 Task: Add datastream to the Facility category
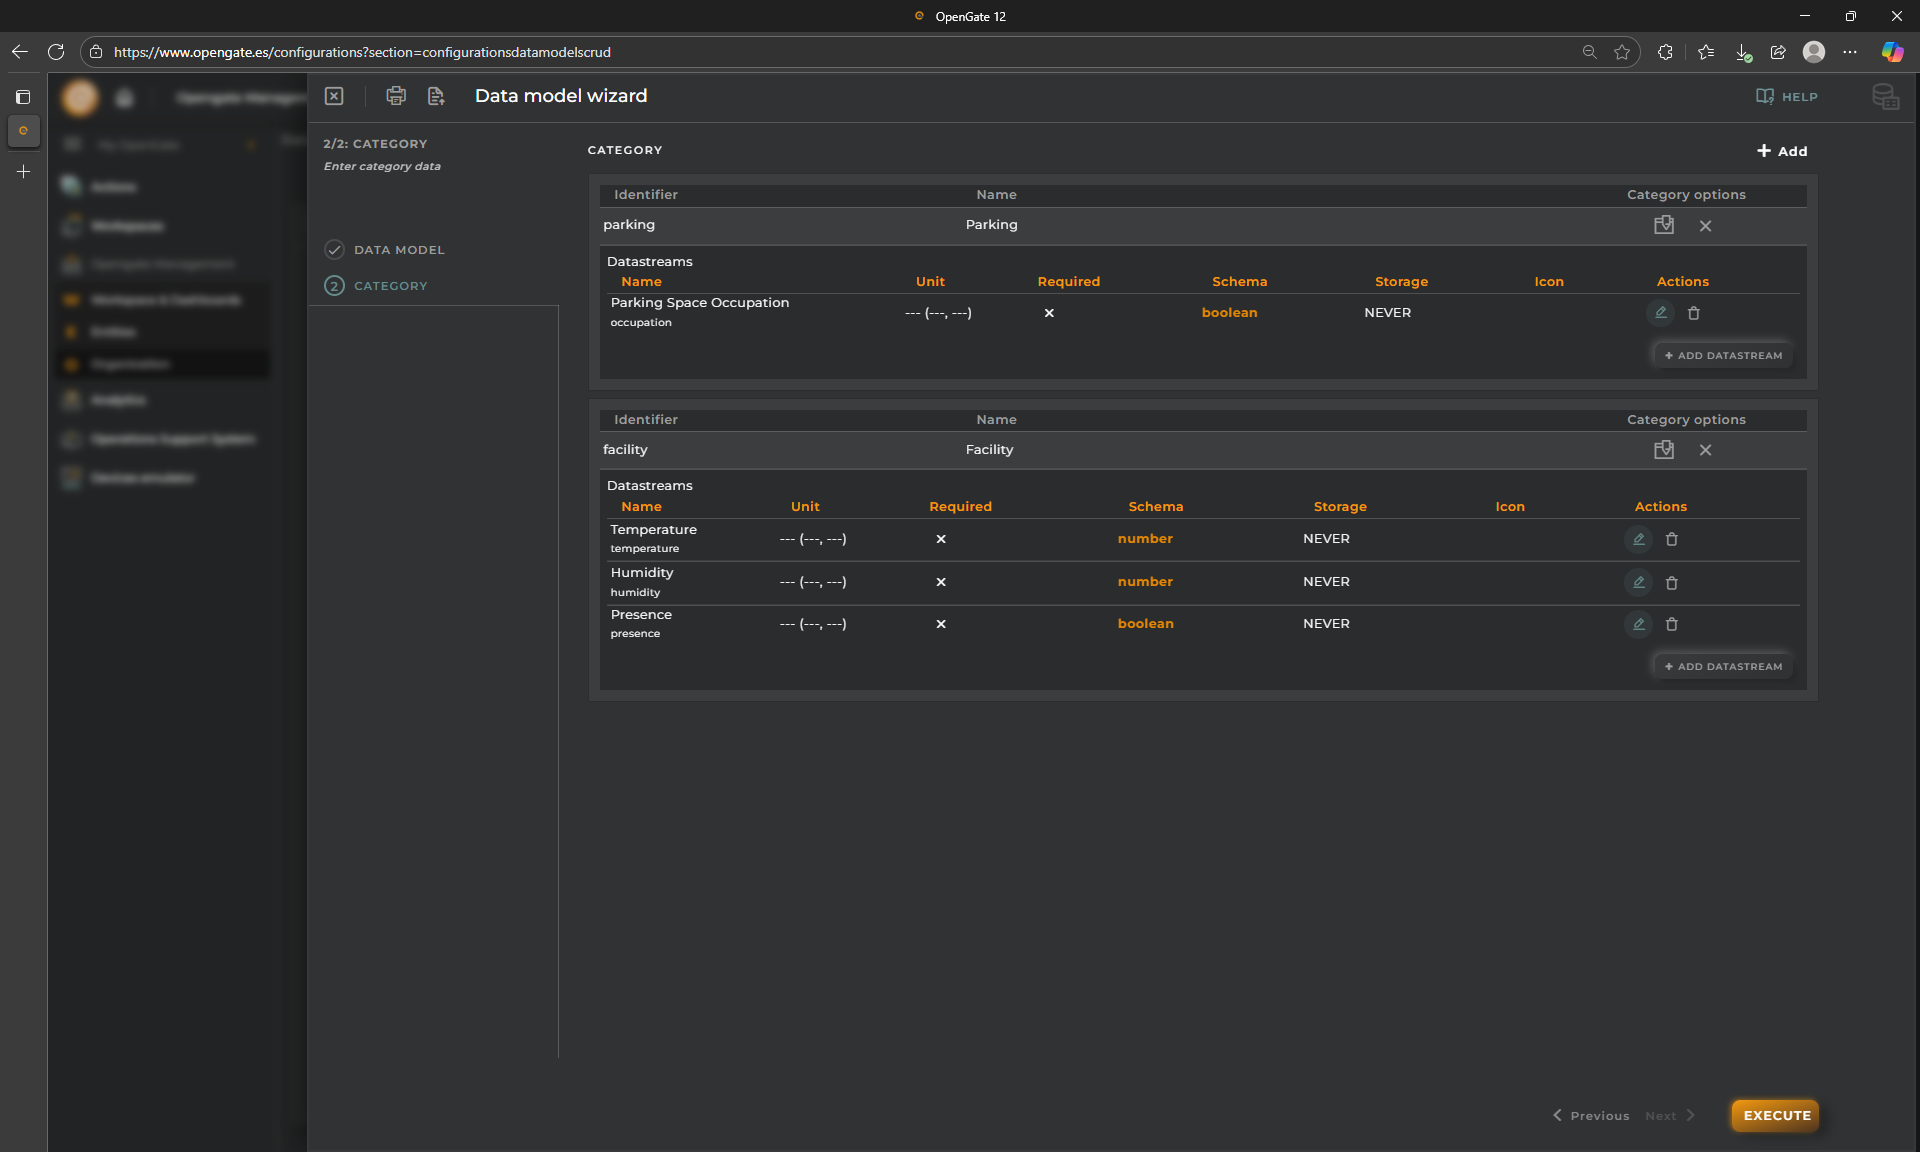pyautogui.click(x=1723, y=667)
